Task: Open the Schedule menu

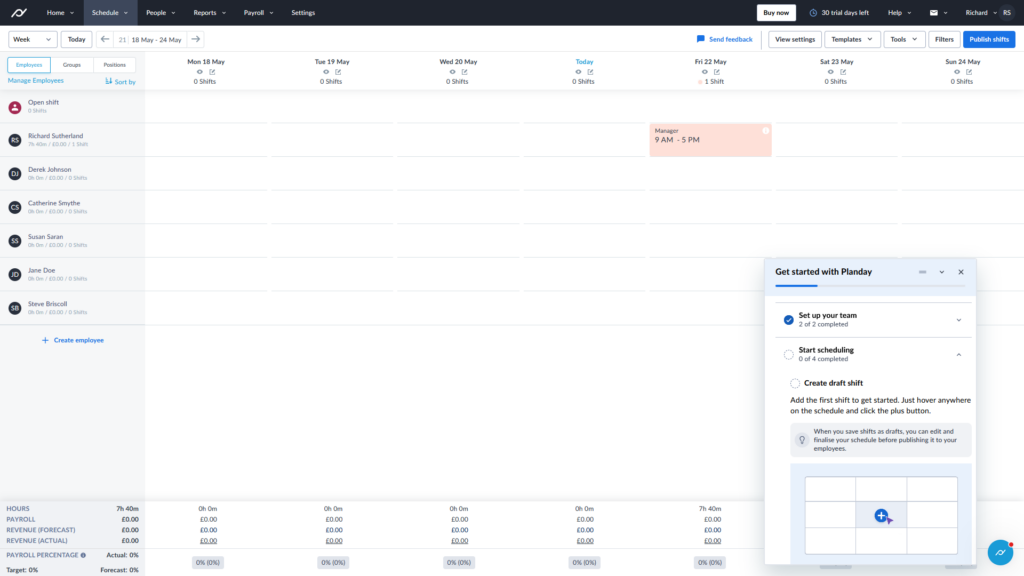Action: (110, 12)
